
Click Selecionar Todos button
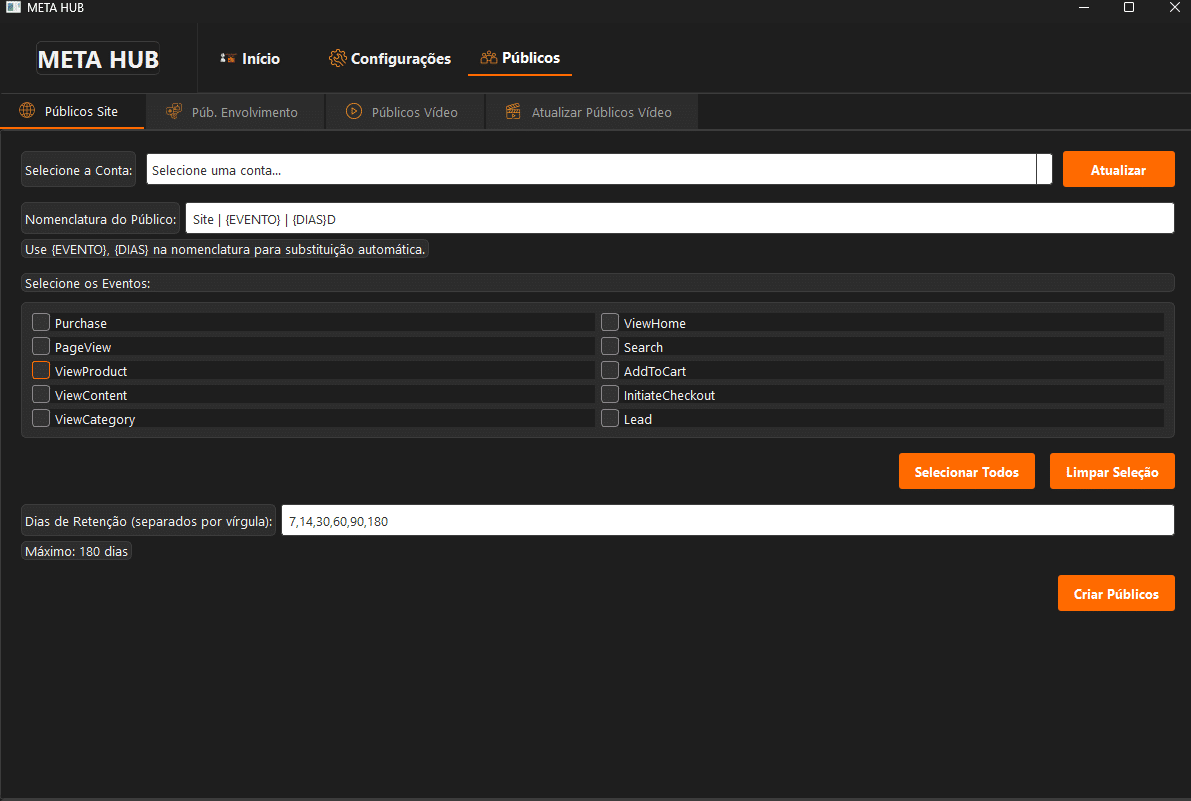(x=966, y=471)
